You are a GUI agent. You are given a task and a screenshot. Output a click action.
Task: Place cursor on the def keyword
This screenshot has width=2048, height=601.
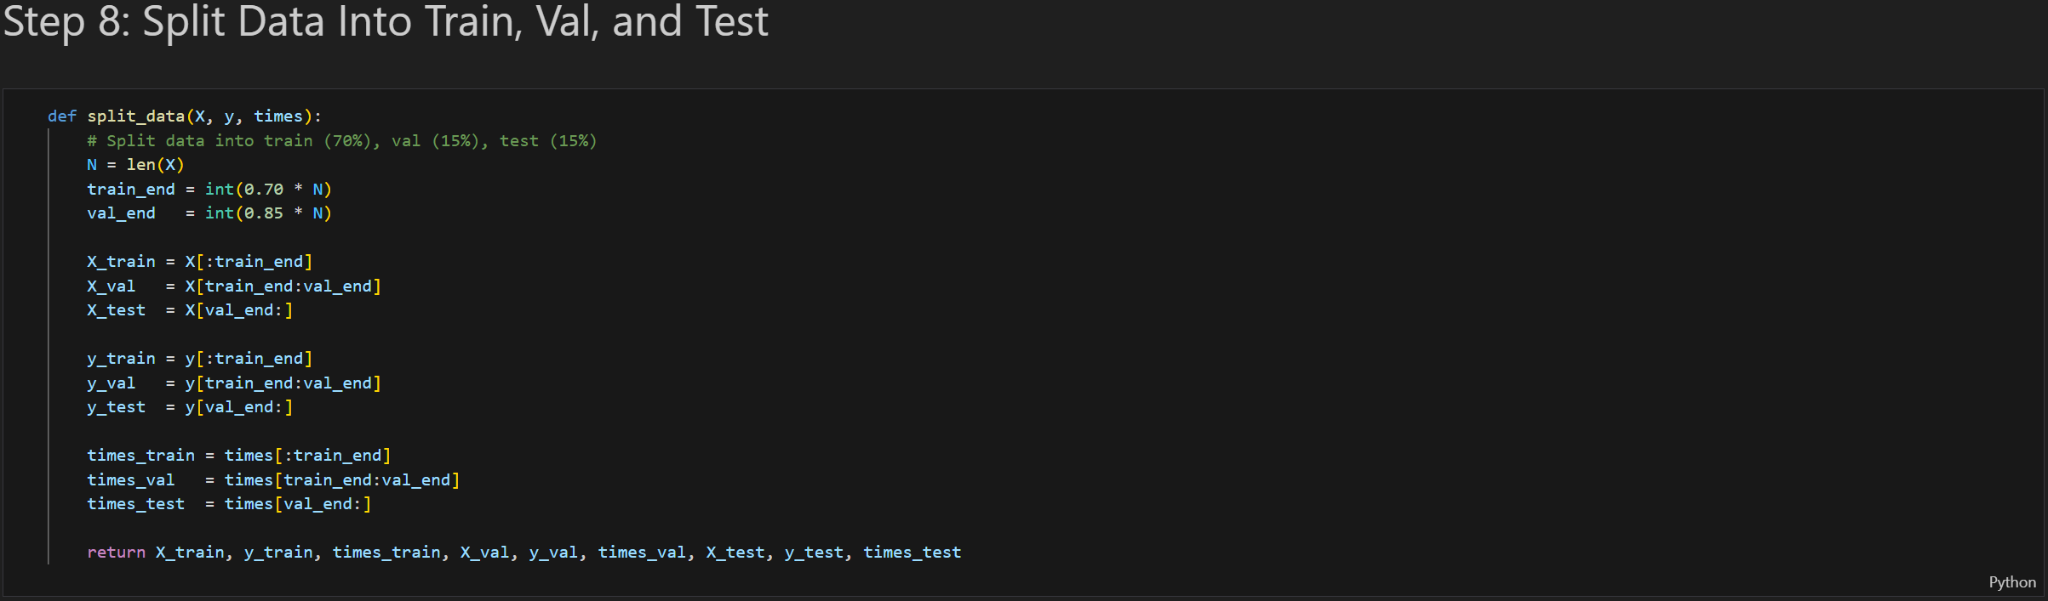(61, 116)
